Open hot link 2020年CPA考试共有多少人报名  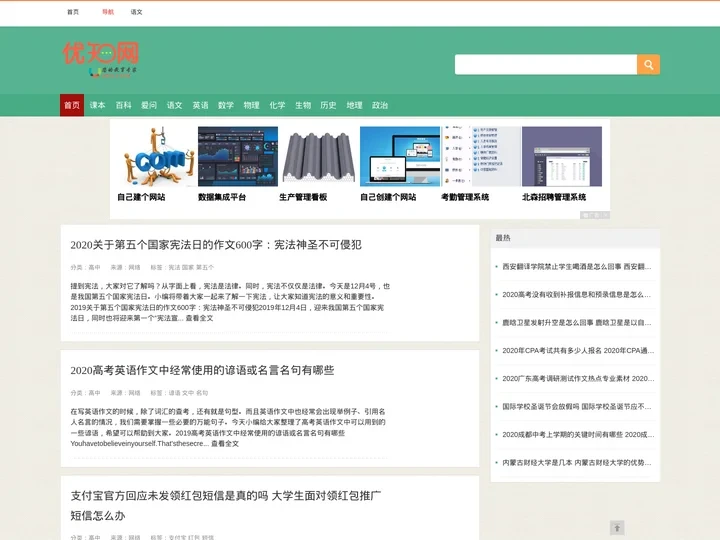[x=578, y=351]
